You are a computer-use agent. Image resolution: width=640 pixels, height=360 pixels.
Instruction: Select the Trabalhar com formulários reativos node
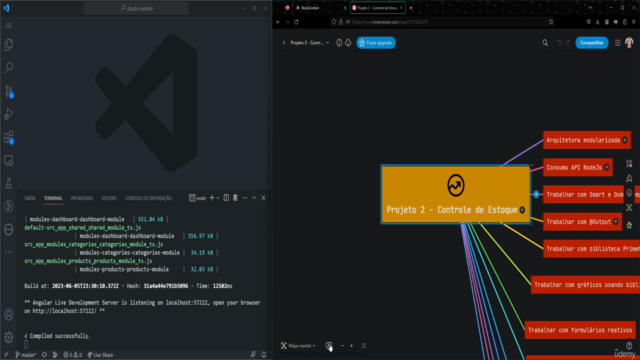coord(580,330)
